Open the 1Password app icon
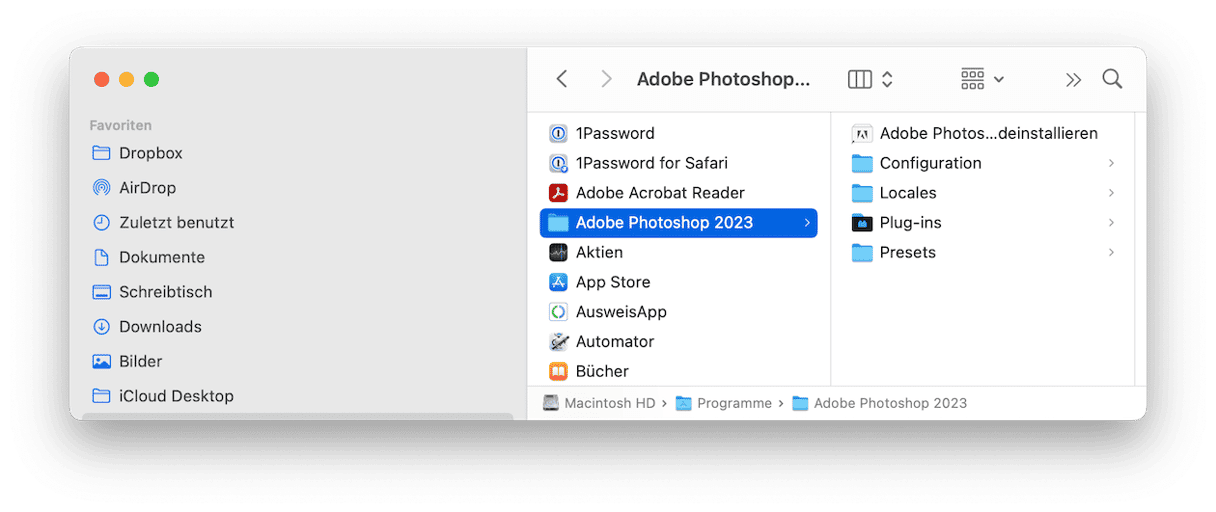 (x=559, y=133)
